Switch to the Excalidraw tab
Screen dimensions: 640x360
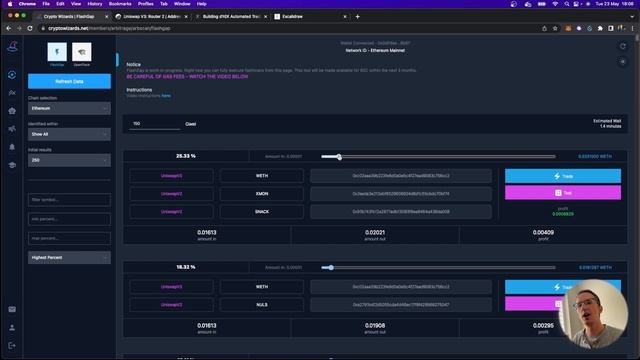[x=310, y=16]
